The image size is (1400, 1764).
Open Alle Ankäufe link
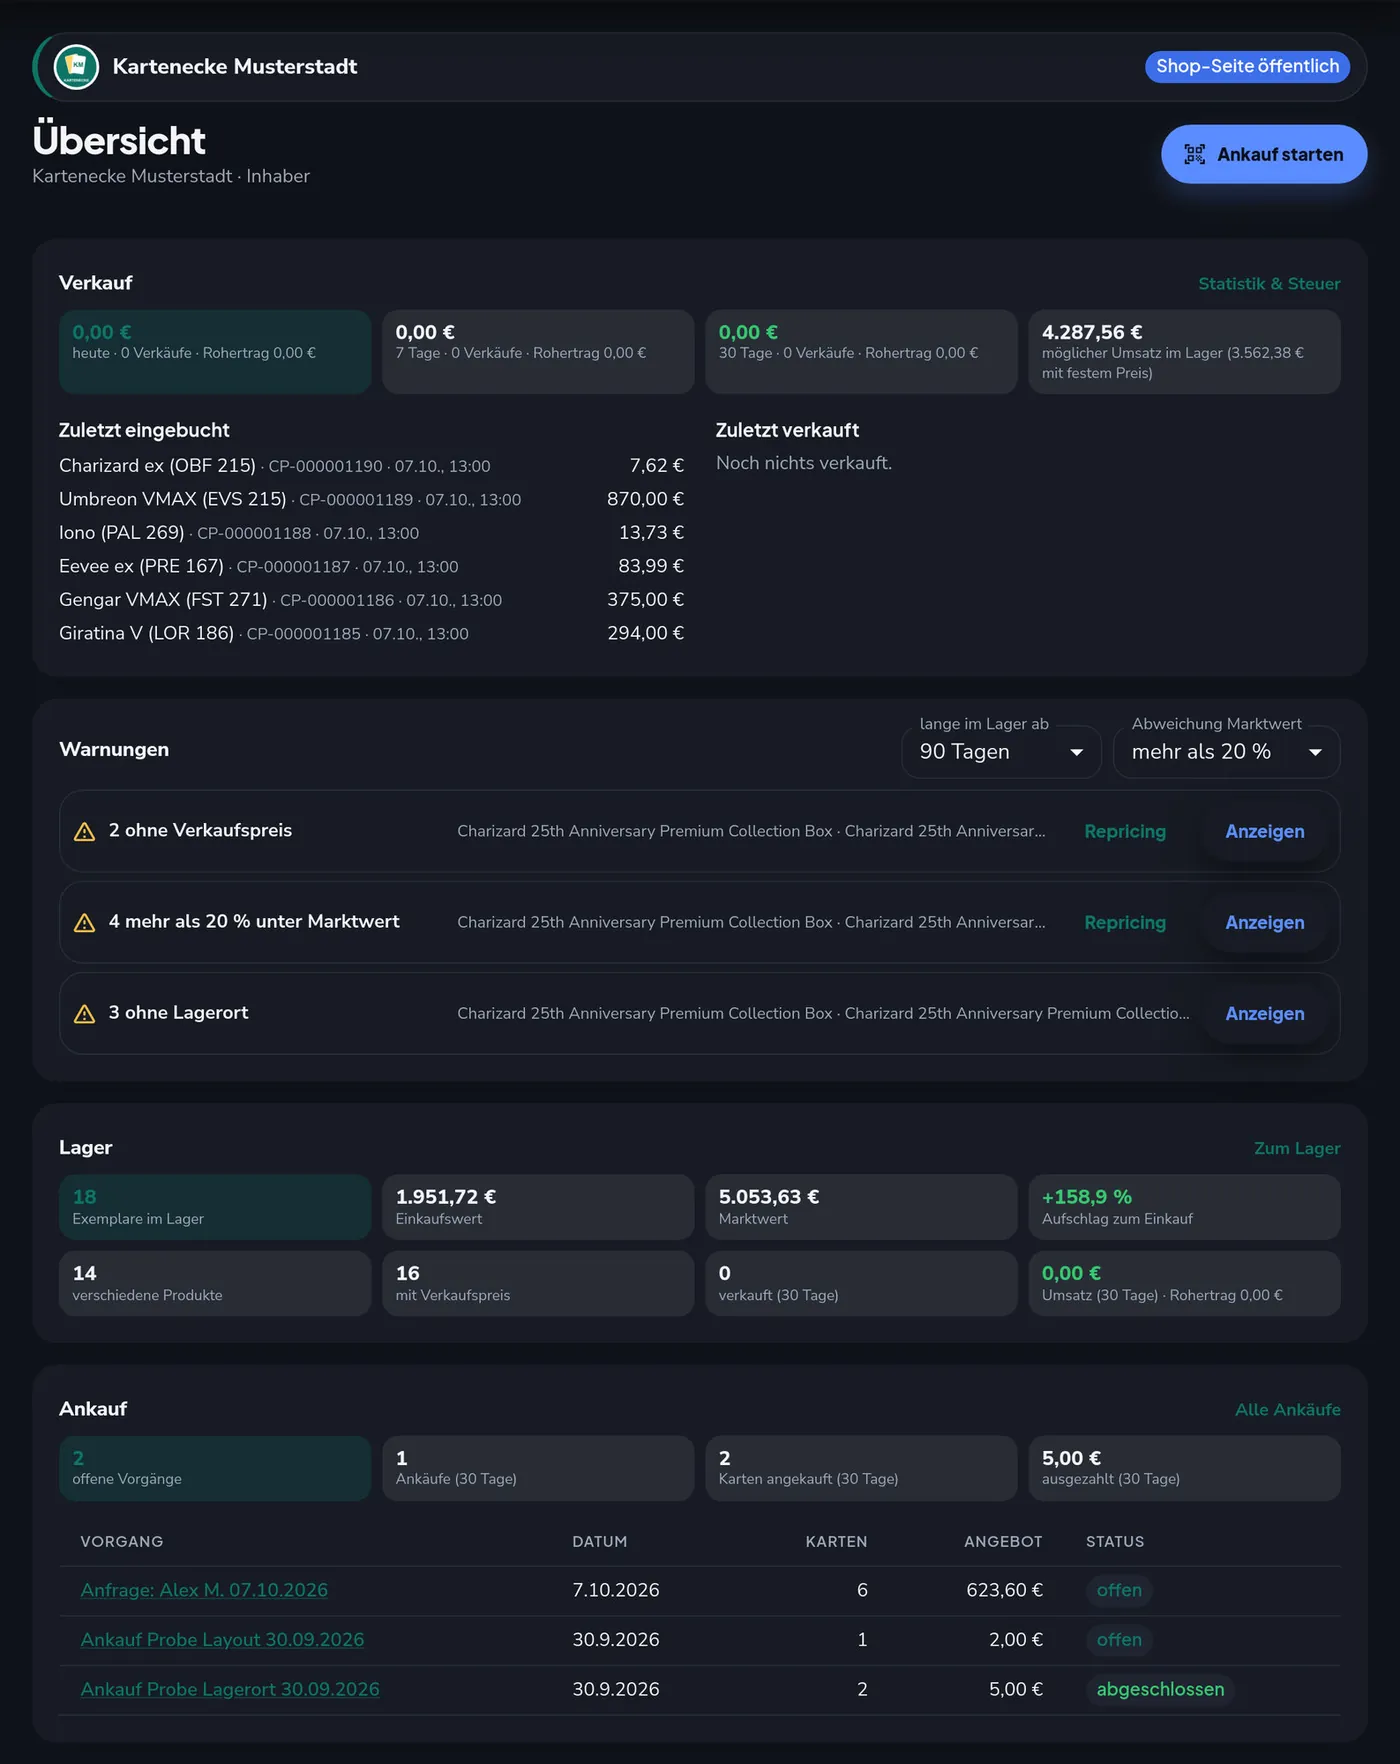coord(1287,1410)
